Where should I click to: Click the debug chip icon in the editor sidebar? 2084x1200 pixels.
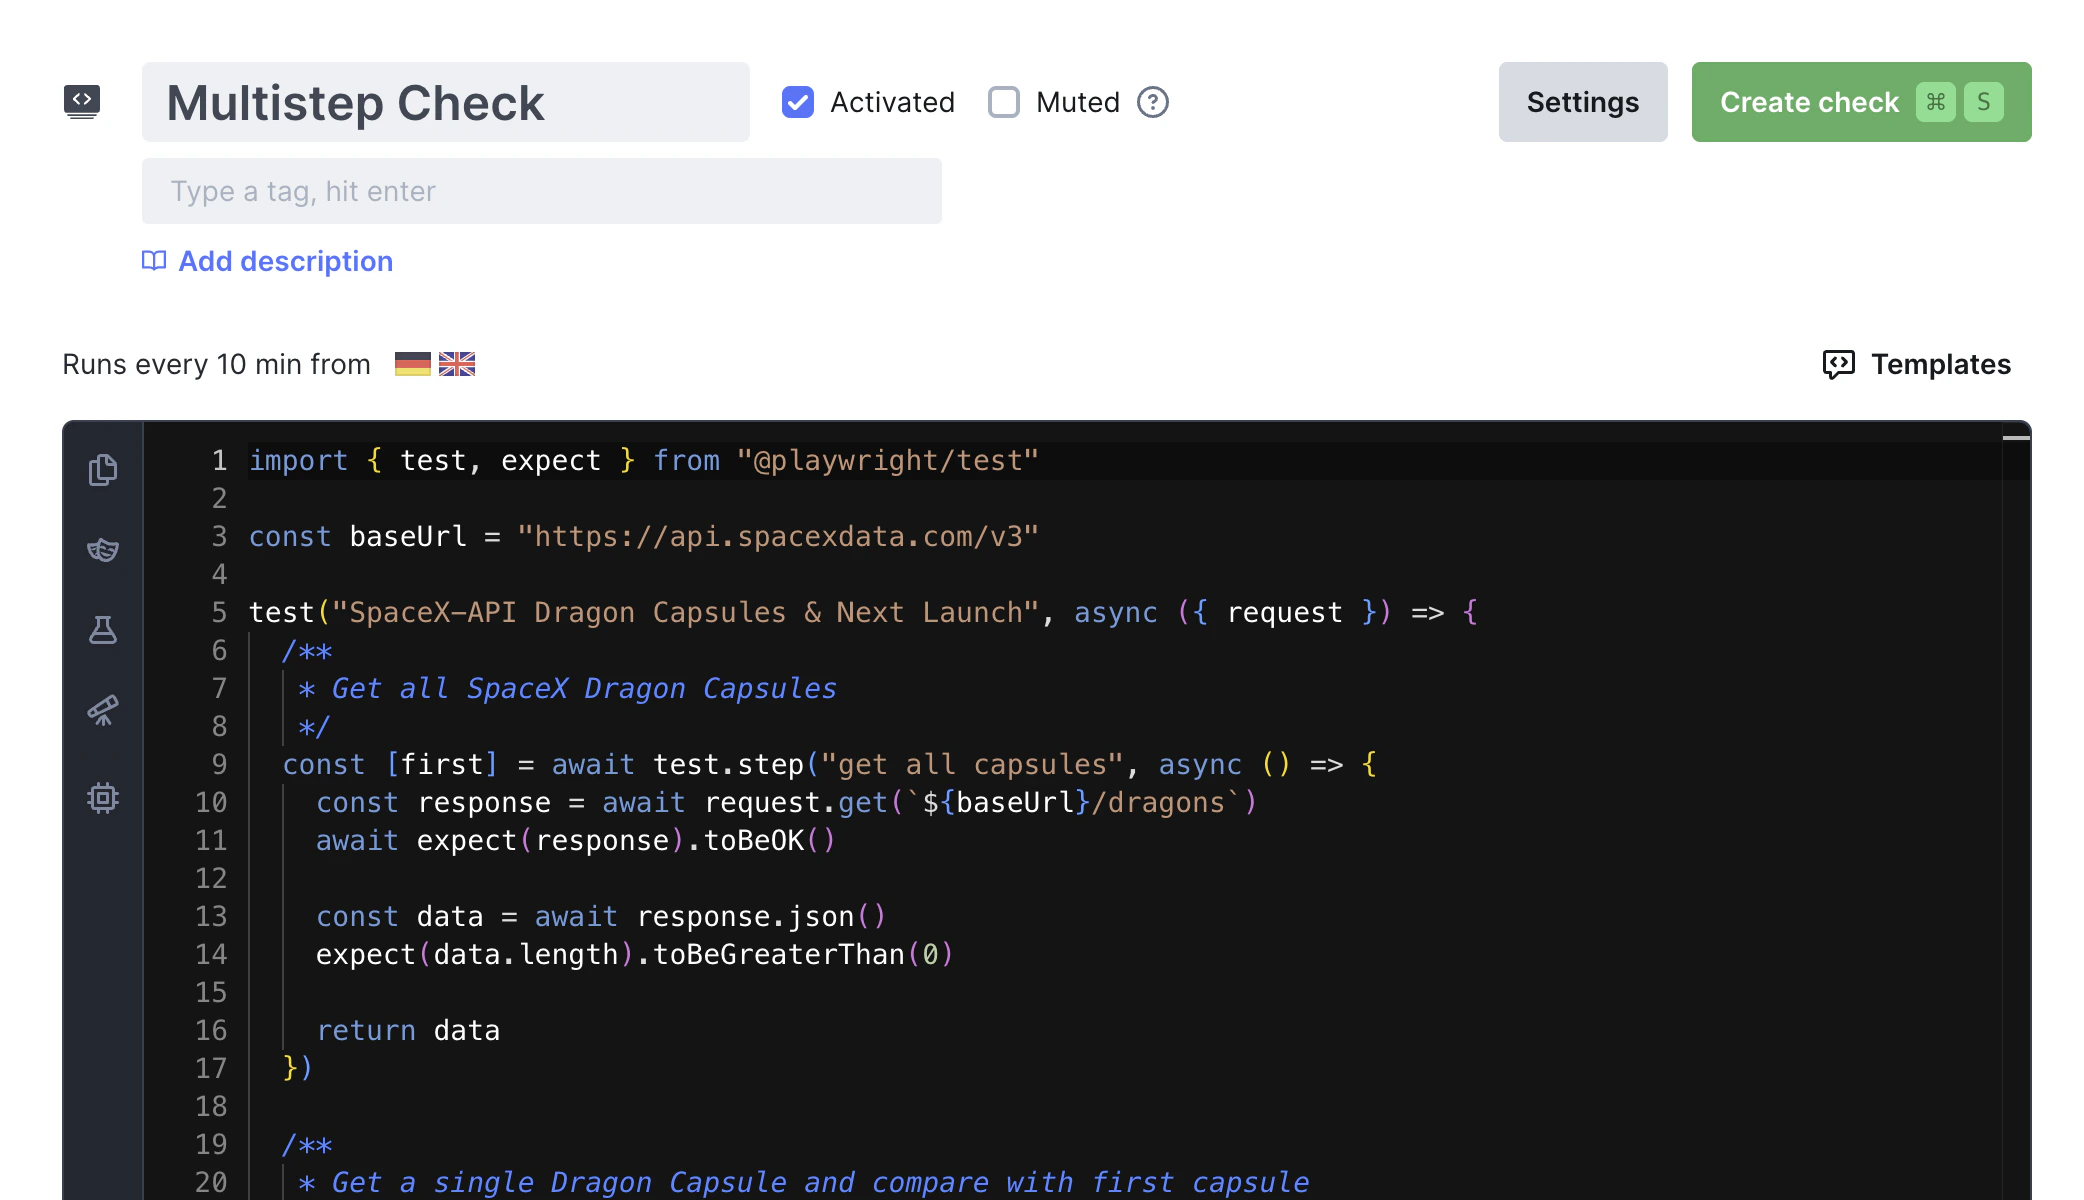click(x=103, y=797)
